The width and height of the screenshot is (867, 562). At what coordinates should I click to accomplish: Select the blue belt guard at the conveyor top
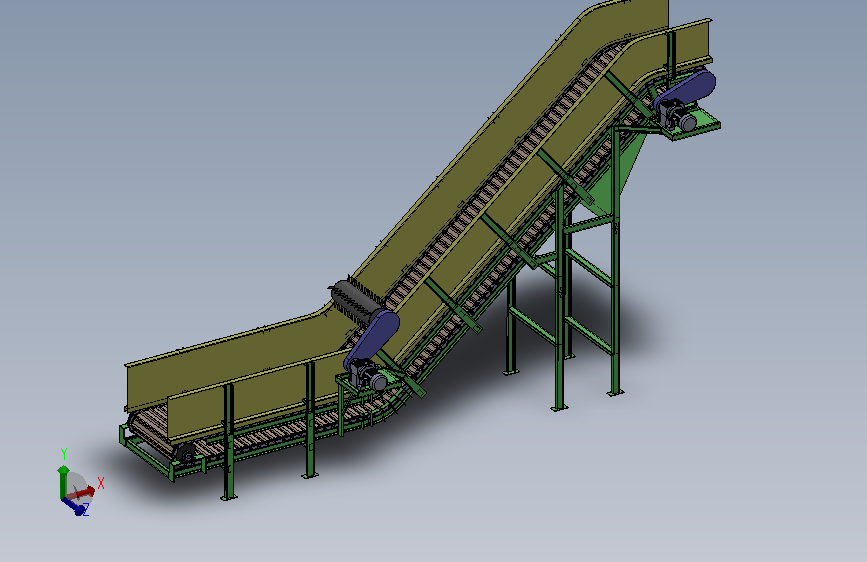[685, 89]
